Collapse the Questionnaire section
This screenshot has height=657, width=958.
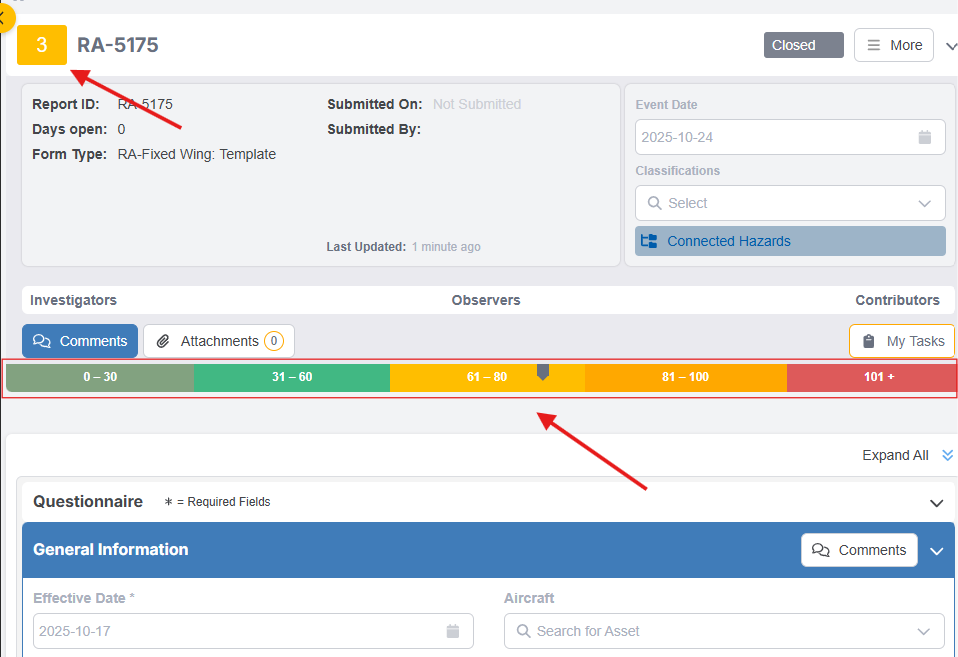(x=936, y=503)
